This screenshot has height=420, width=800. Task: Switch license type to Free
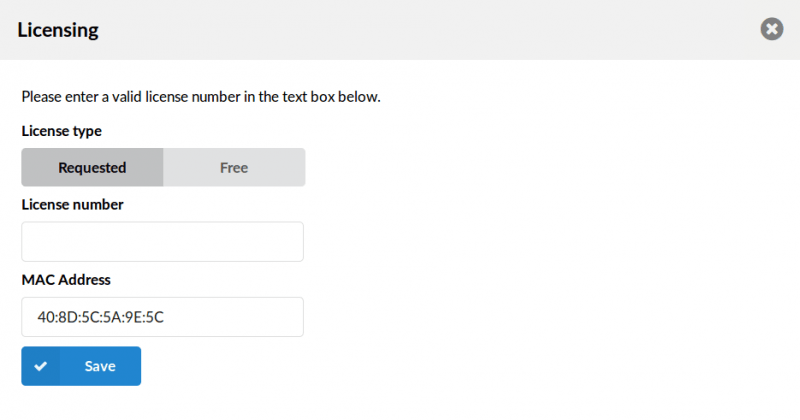click(x=234, y=167)
